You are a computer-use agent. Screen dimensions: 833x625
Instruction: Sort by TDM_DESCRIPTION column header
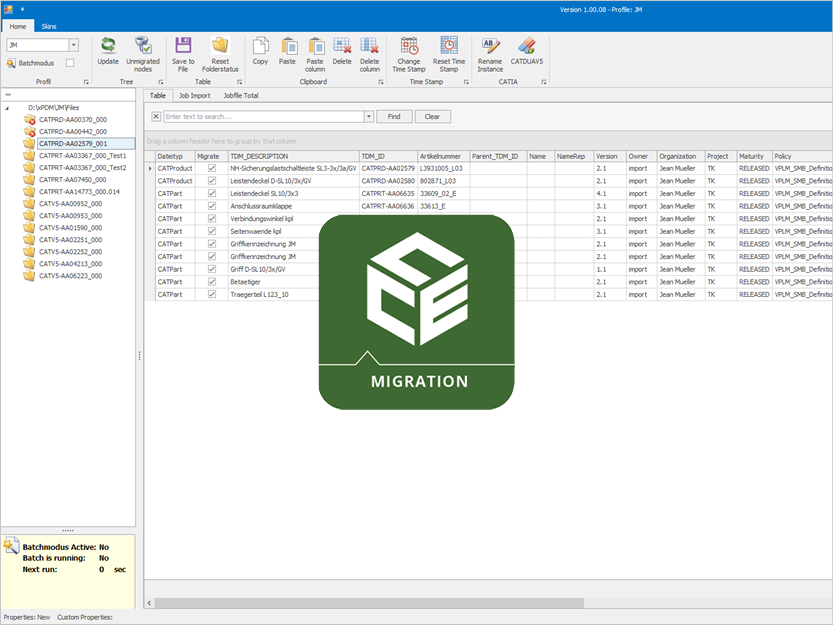(294, 156)
